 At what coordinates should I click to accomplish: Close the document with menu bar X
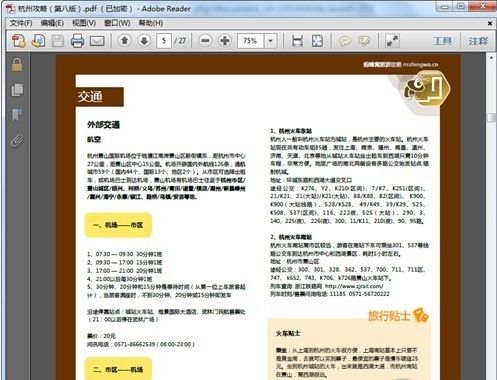coord(490,23)
